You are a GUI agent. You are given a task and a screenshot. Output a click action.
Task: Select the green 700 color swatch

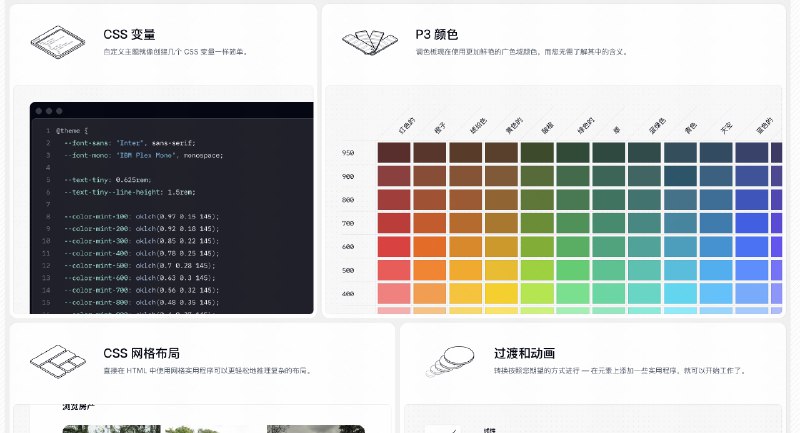click(x=573, y=223)
